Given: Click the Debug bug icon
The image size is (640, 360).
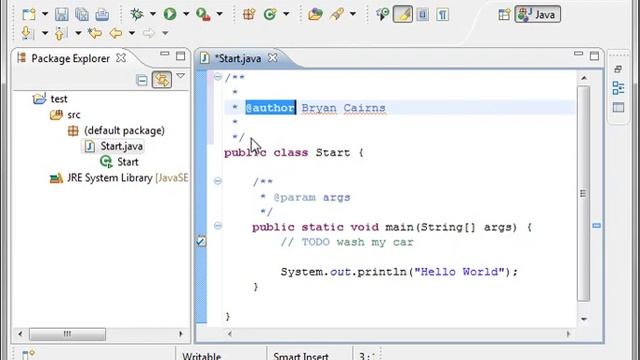Looking at the screenshot, I should [137, 15].
